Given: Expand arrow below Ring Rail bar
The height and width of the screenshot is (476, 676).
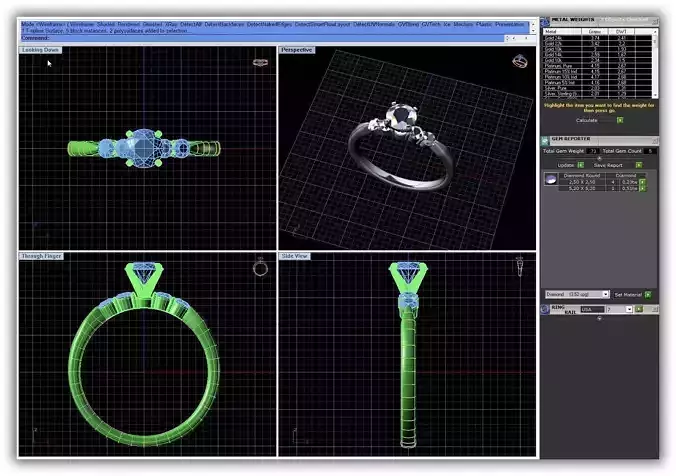Looking at the screenshot, I should coord(599,319).
